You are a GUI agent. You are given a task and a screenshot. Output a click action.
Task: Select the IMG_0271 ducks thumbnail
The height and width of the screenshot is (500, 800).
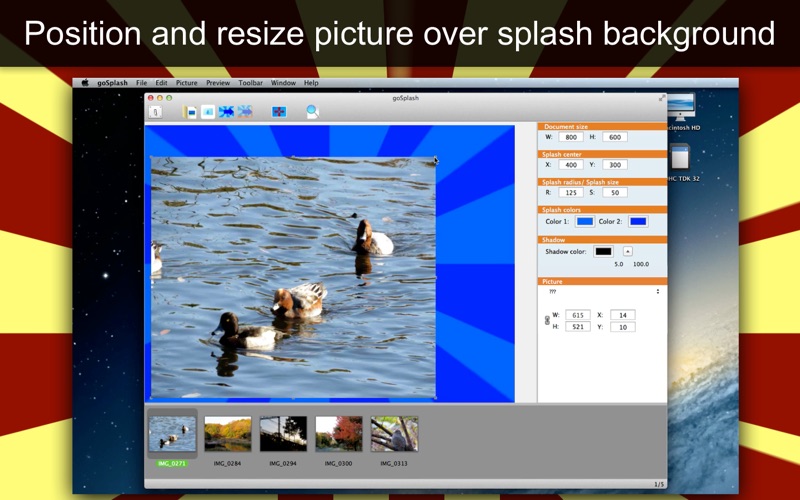click(172, 434)
